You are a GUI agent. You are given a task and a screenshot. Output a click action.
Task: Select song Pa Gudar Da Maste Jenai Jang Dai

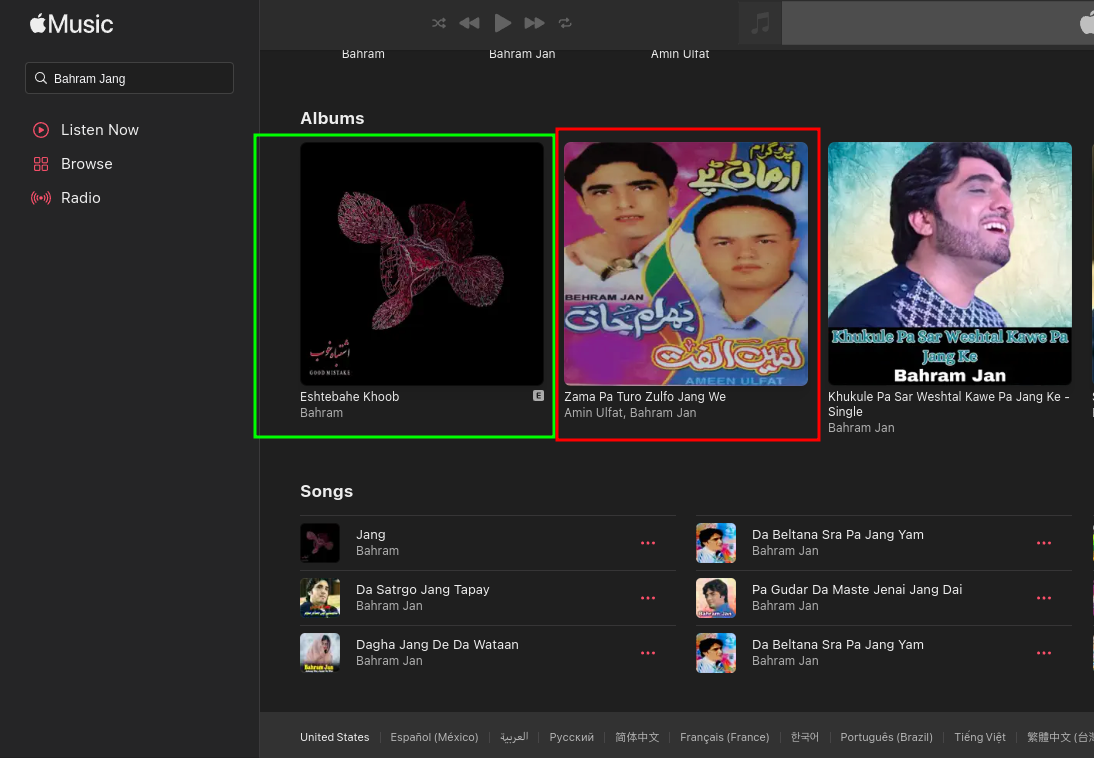point(857,590)
